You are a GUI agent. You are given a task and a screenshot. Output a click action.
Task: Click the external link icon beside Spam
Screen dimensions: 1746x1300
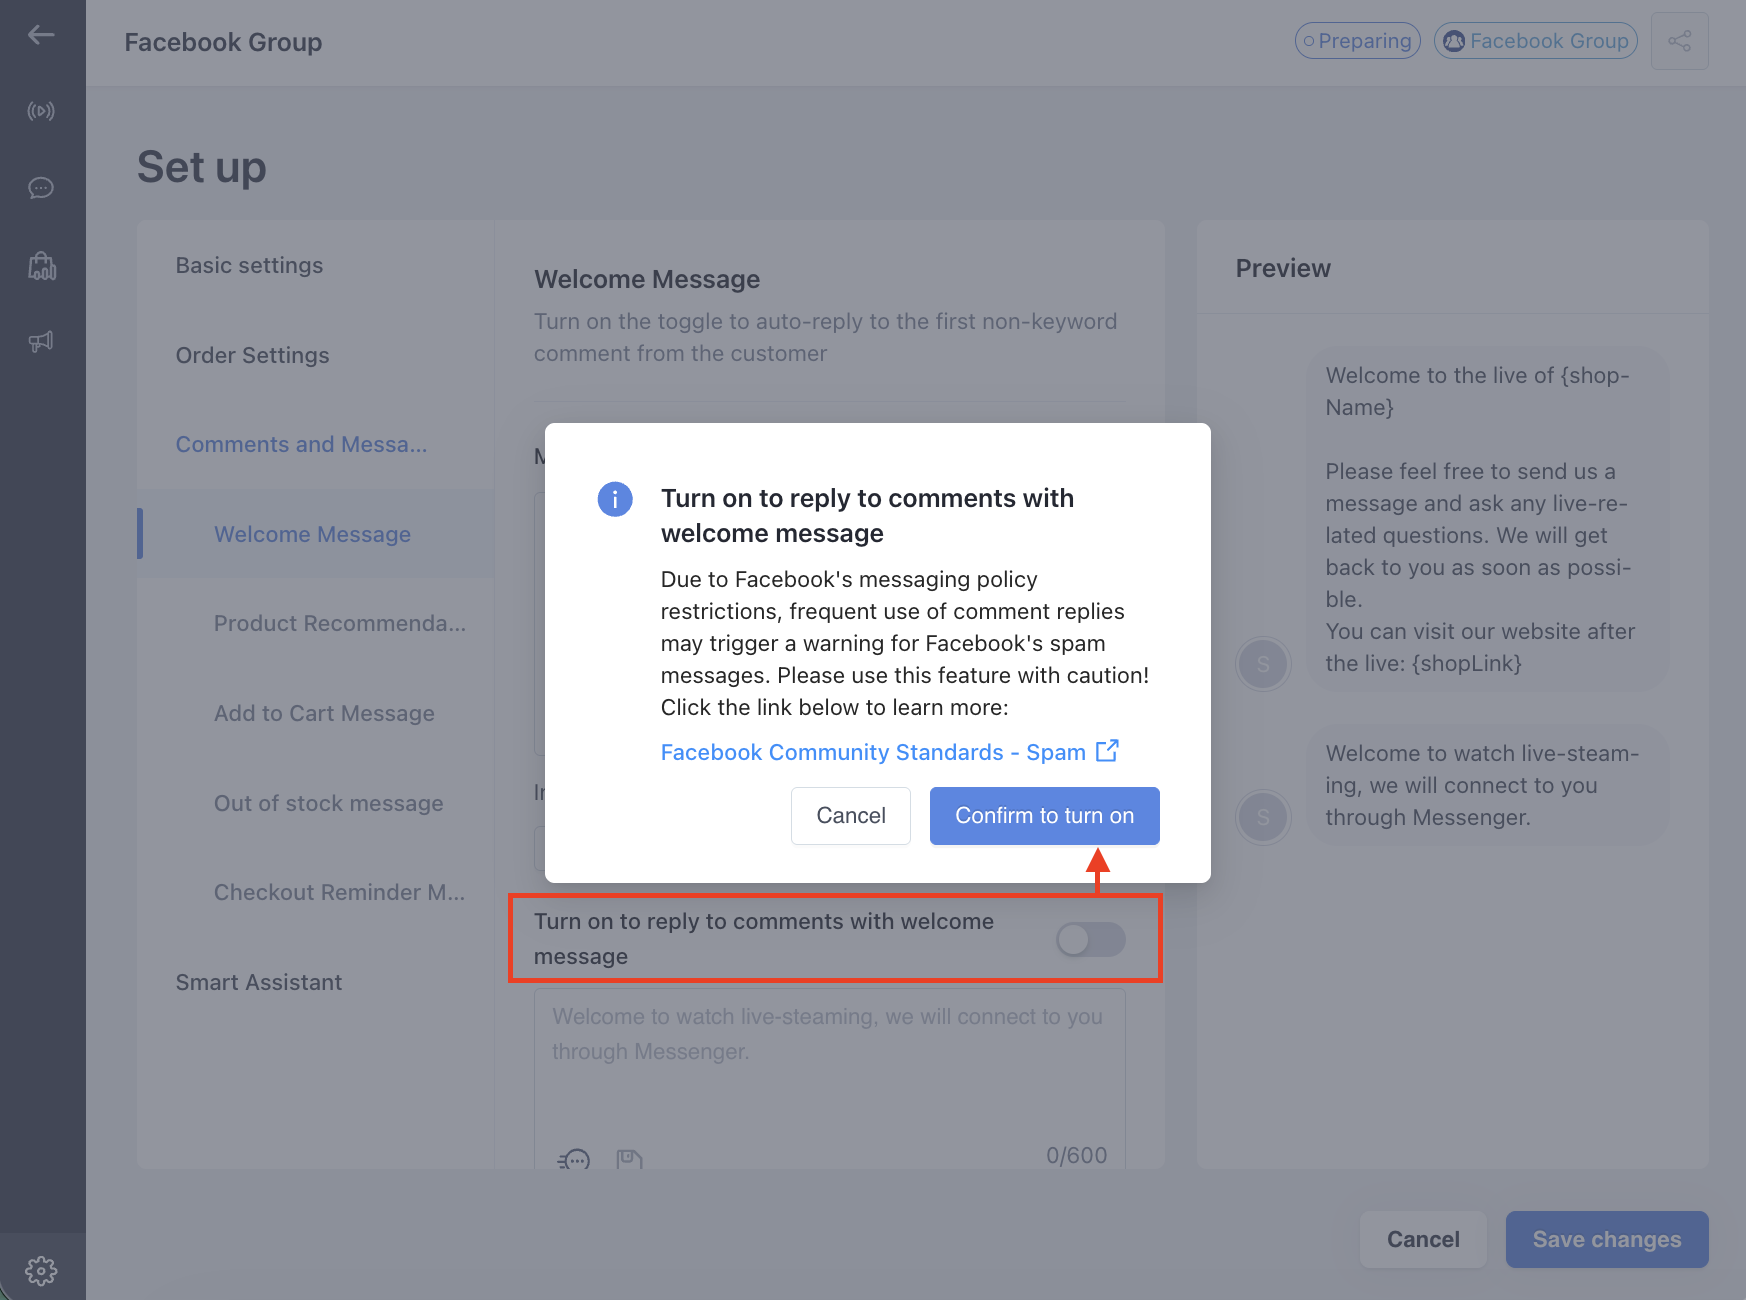1107,751
